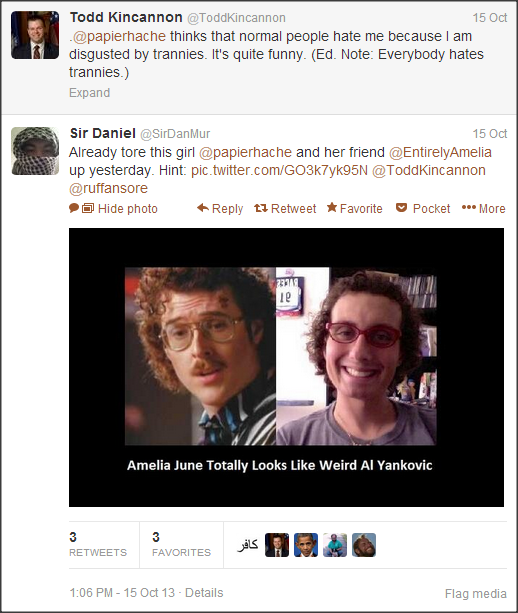Click the speech bubble conversation icon
This screenshot has width=518, height=613.
(74, 208)
